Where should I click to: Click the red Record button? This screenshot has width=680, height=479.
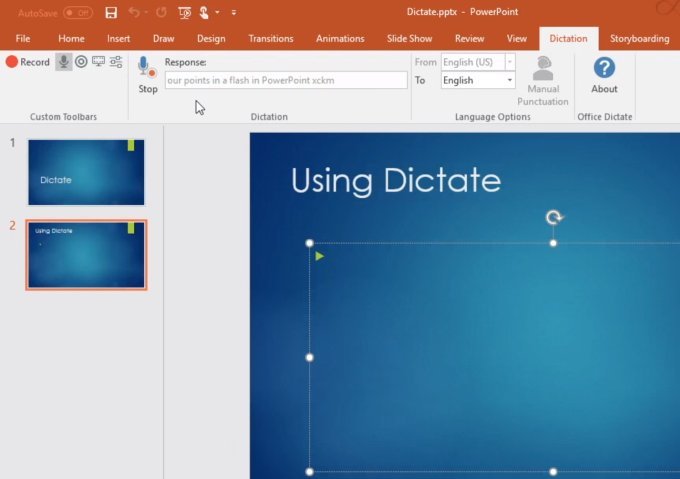click(28, 62)
